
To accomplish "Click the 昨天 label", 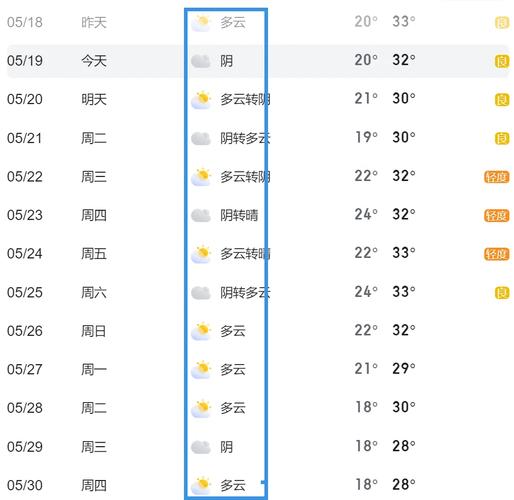I will click(x=94, y=23).
